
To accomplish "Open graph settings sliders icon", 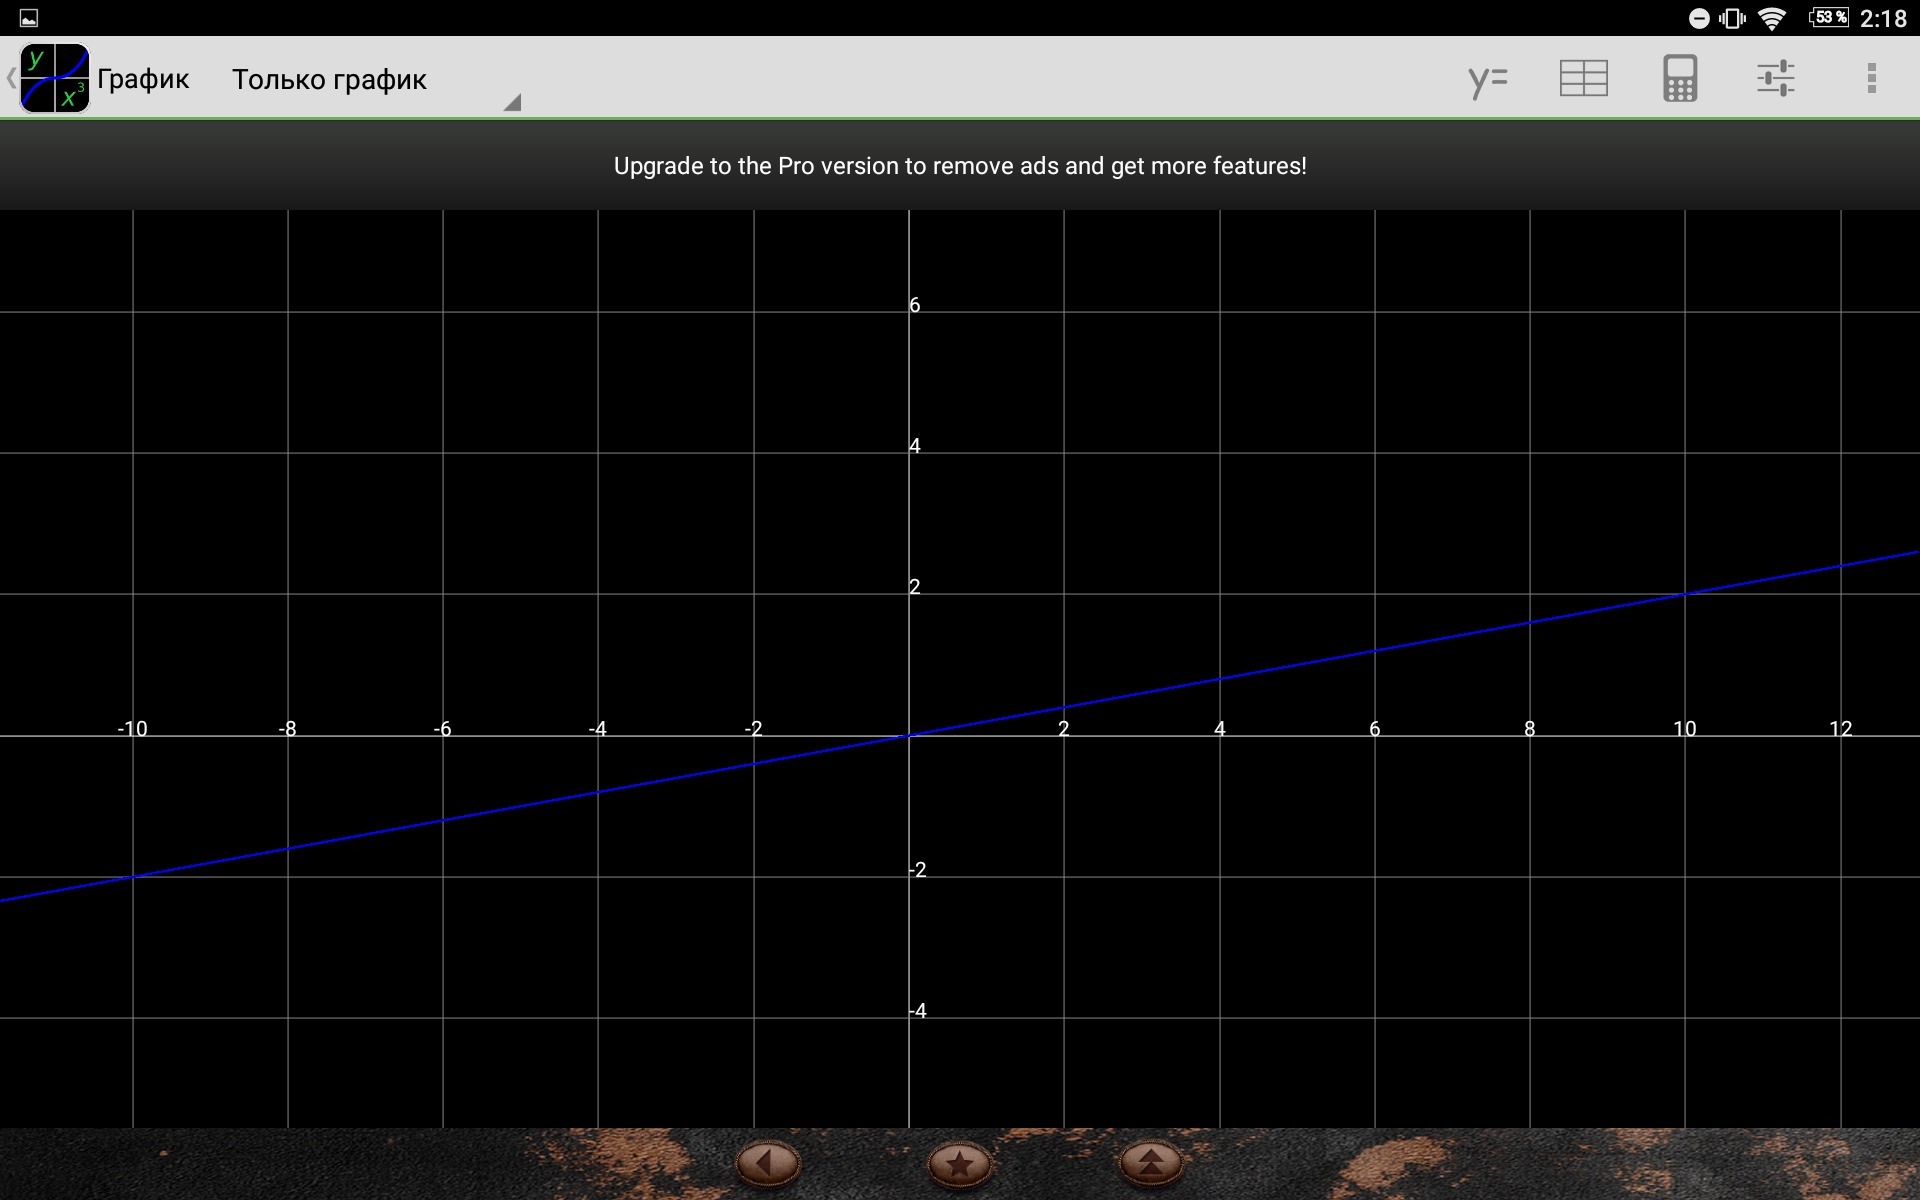I will (x=1775, y=79).
